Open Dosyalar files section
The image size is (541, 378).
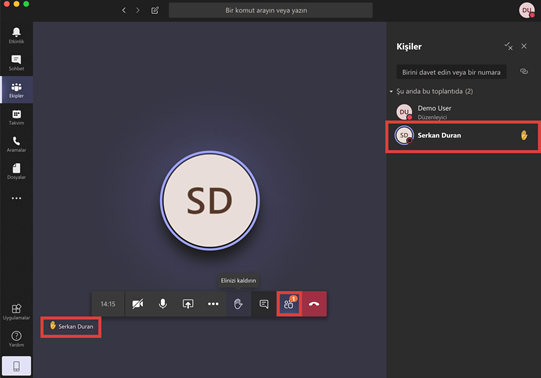pos(16,171)
